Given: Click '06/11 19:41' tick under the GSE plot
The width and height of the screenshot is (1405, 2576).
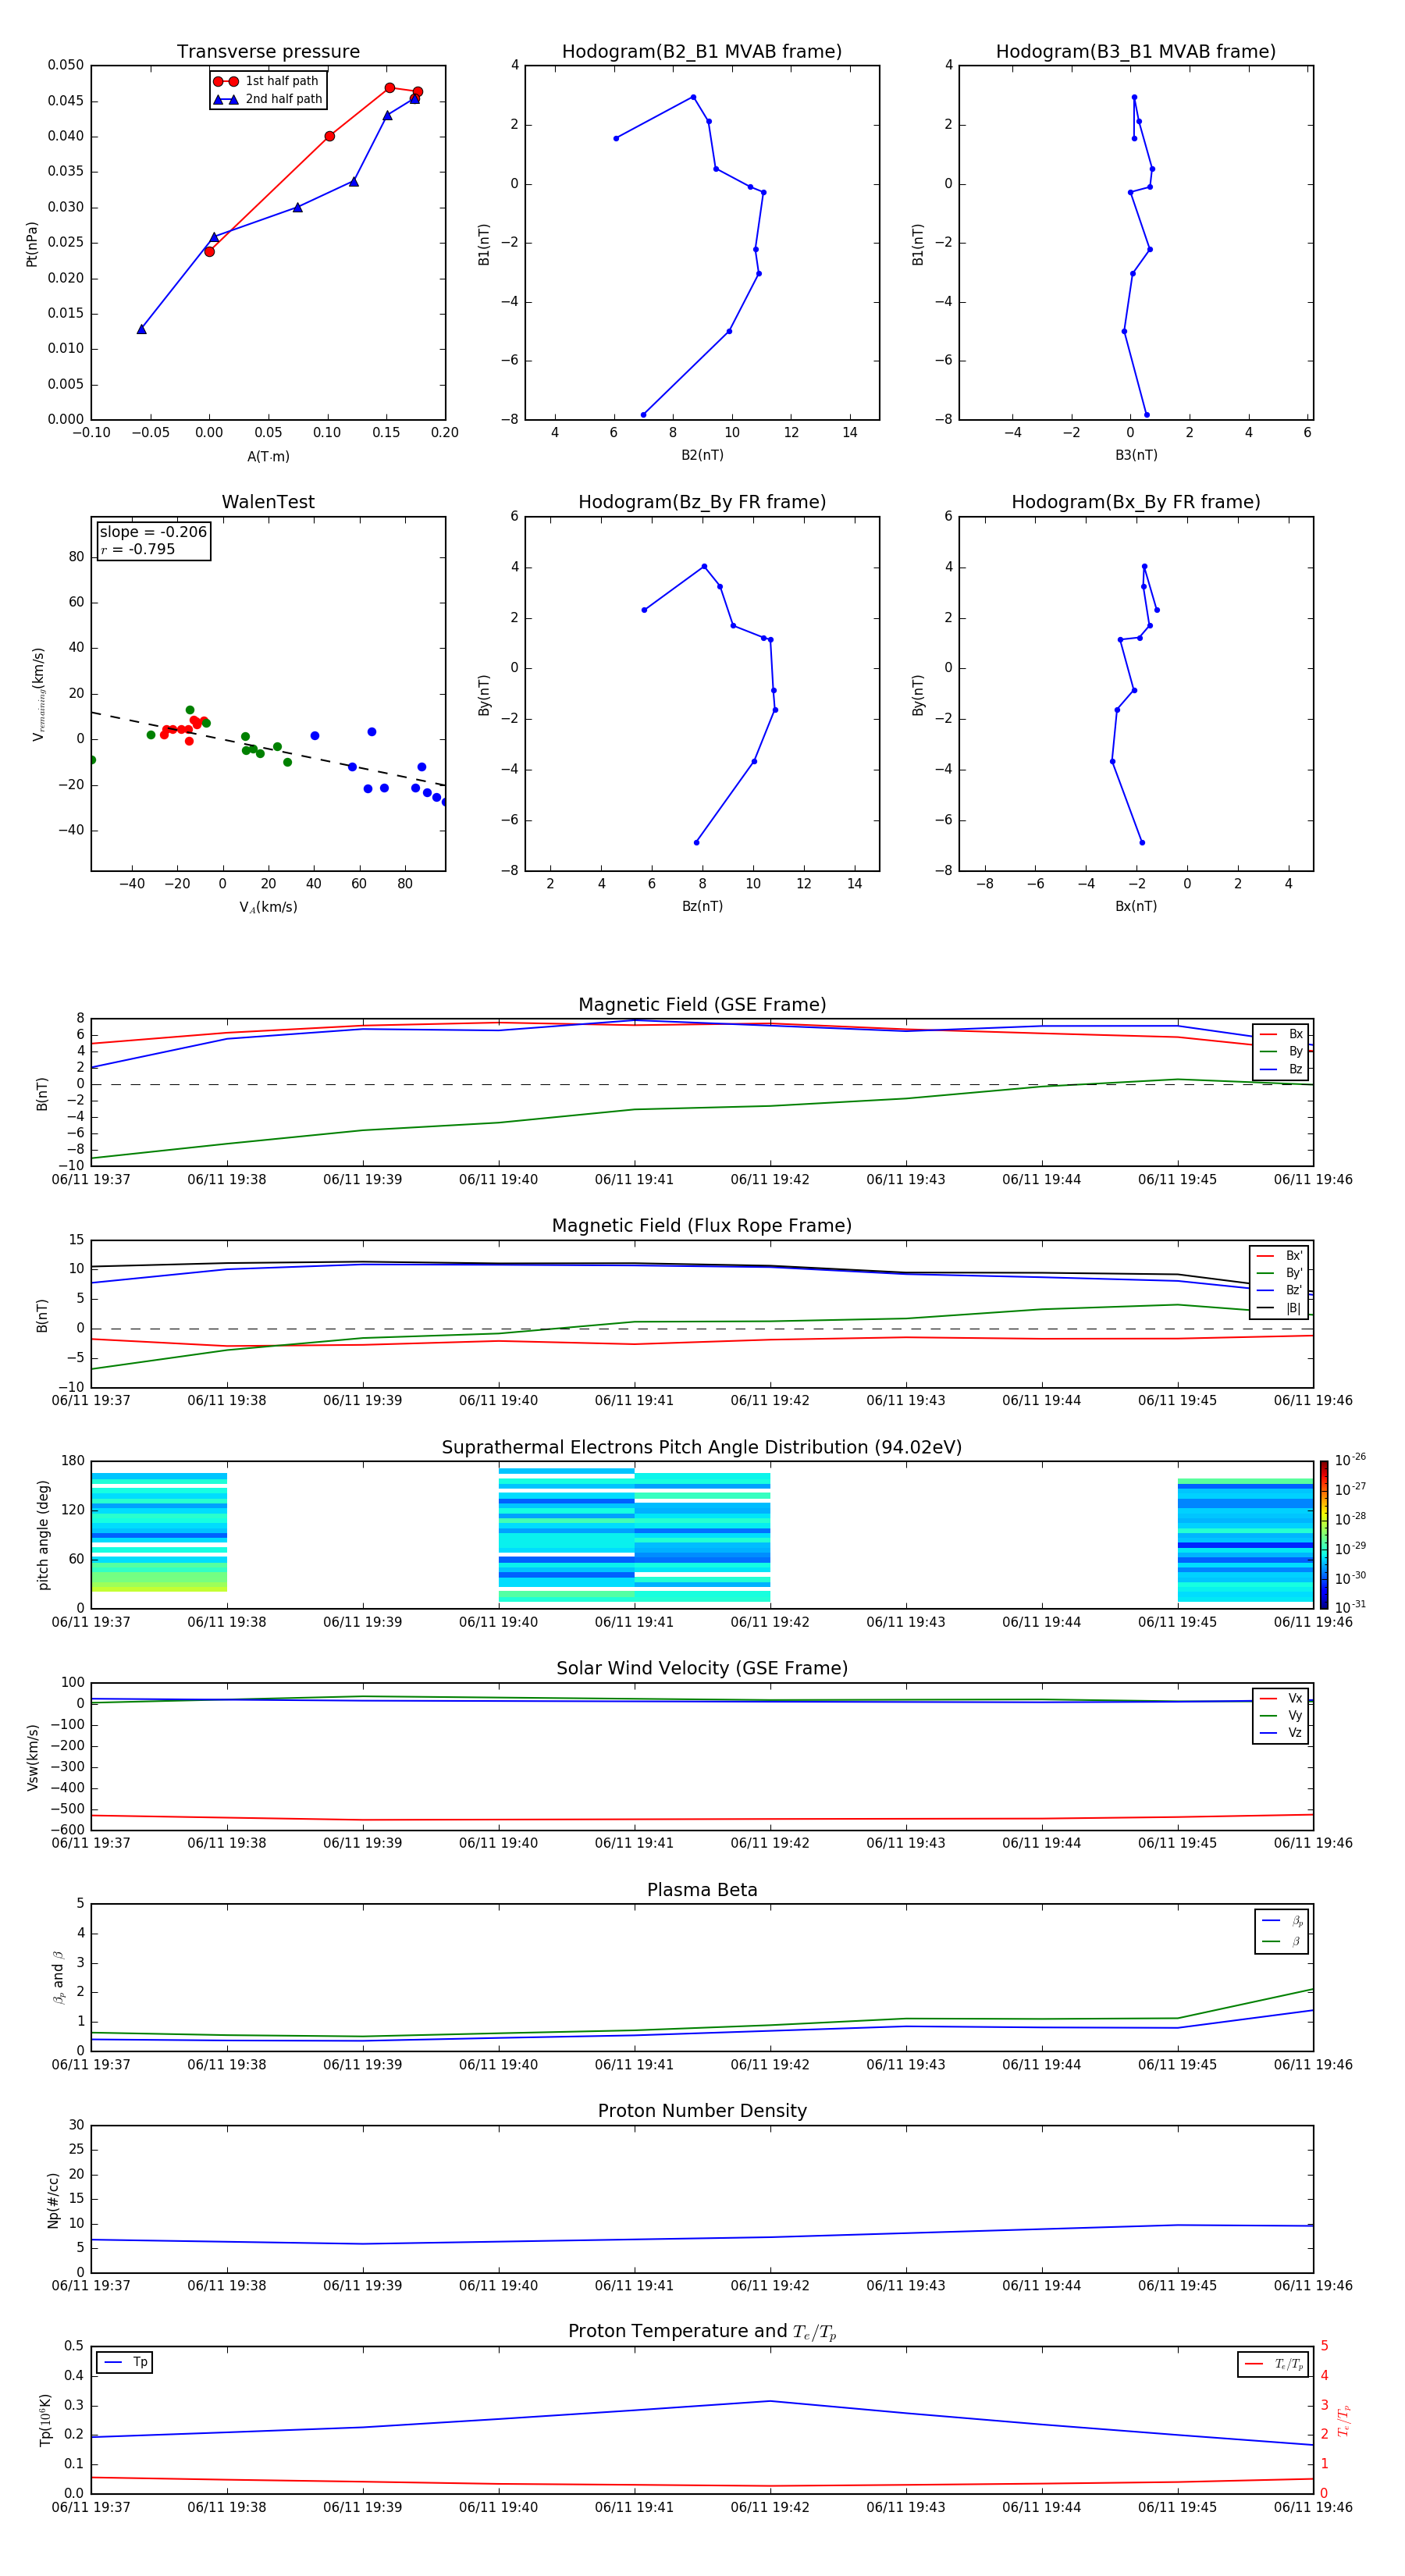Looking at the screenshot, I should click(x=634, y=1180).
